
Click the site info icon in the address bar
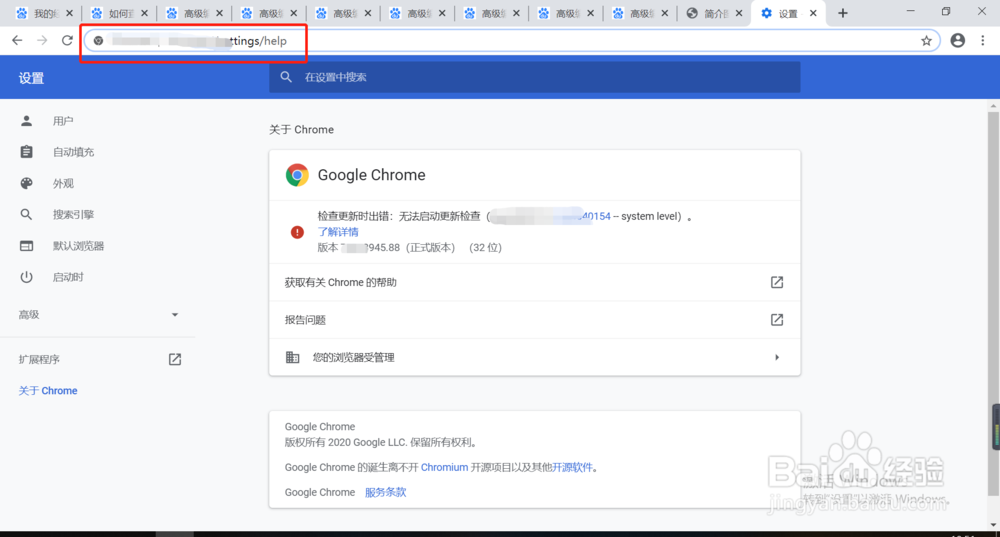point(98,41)
